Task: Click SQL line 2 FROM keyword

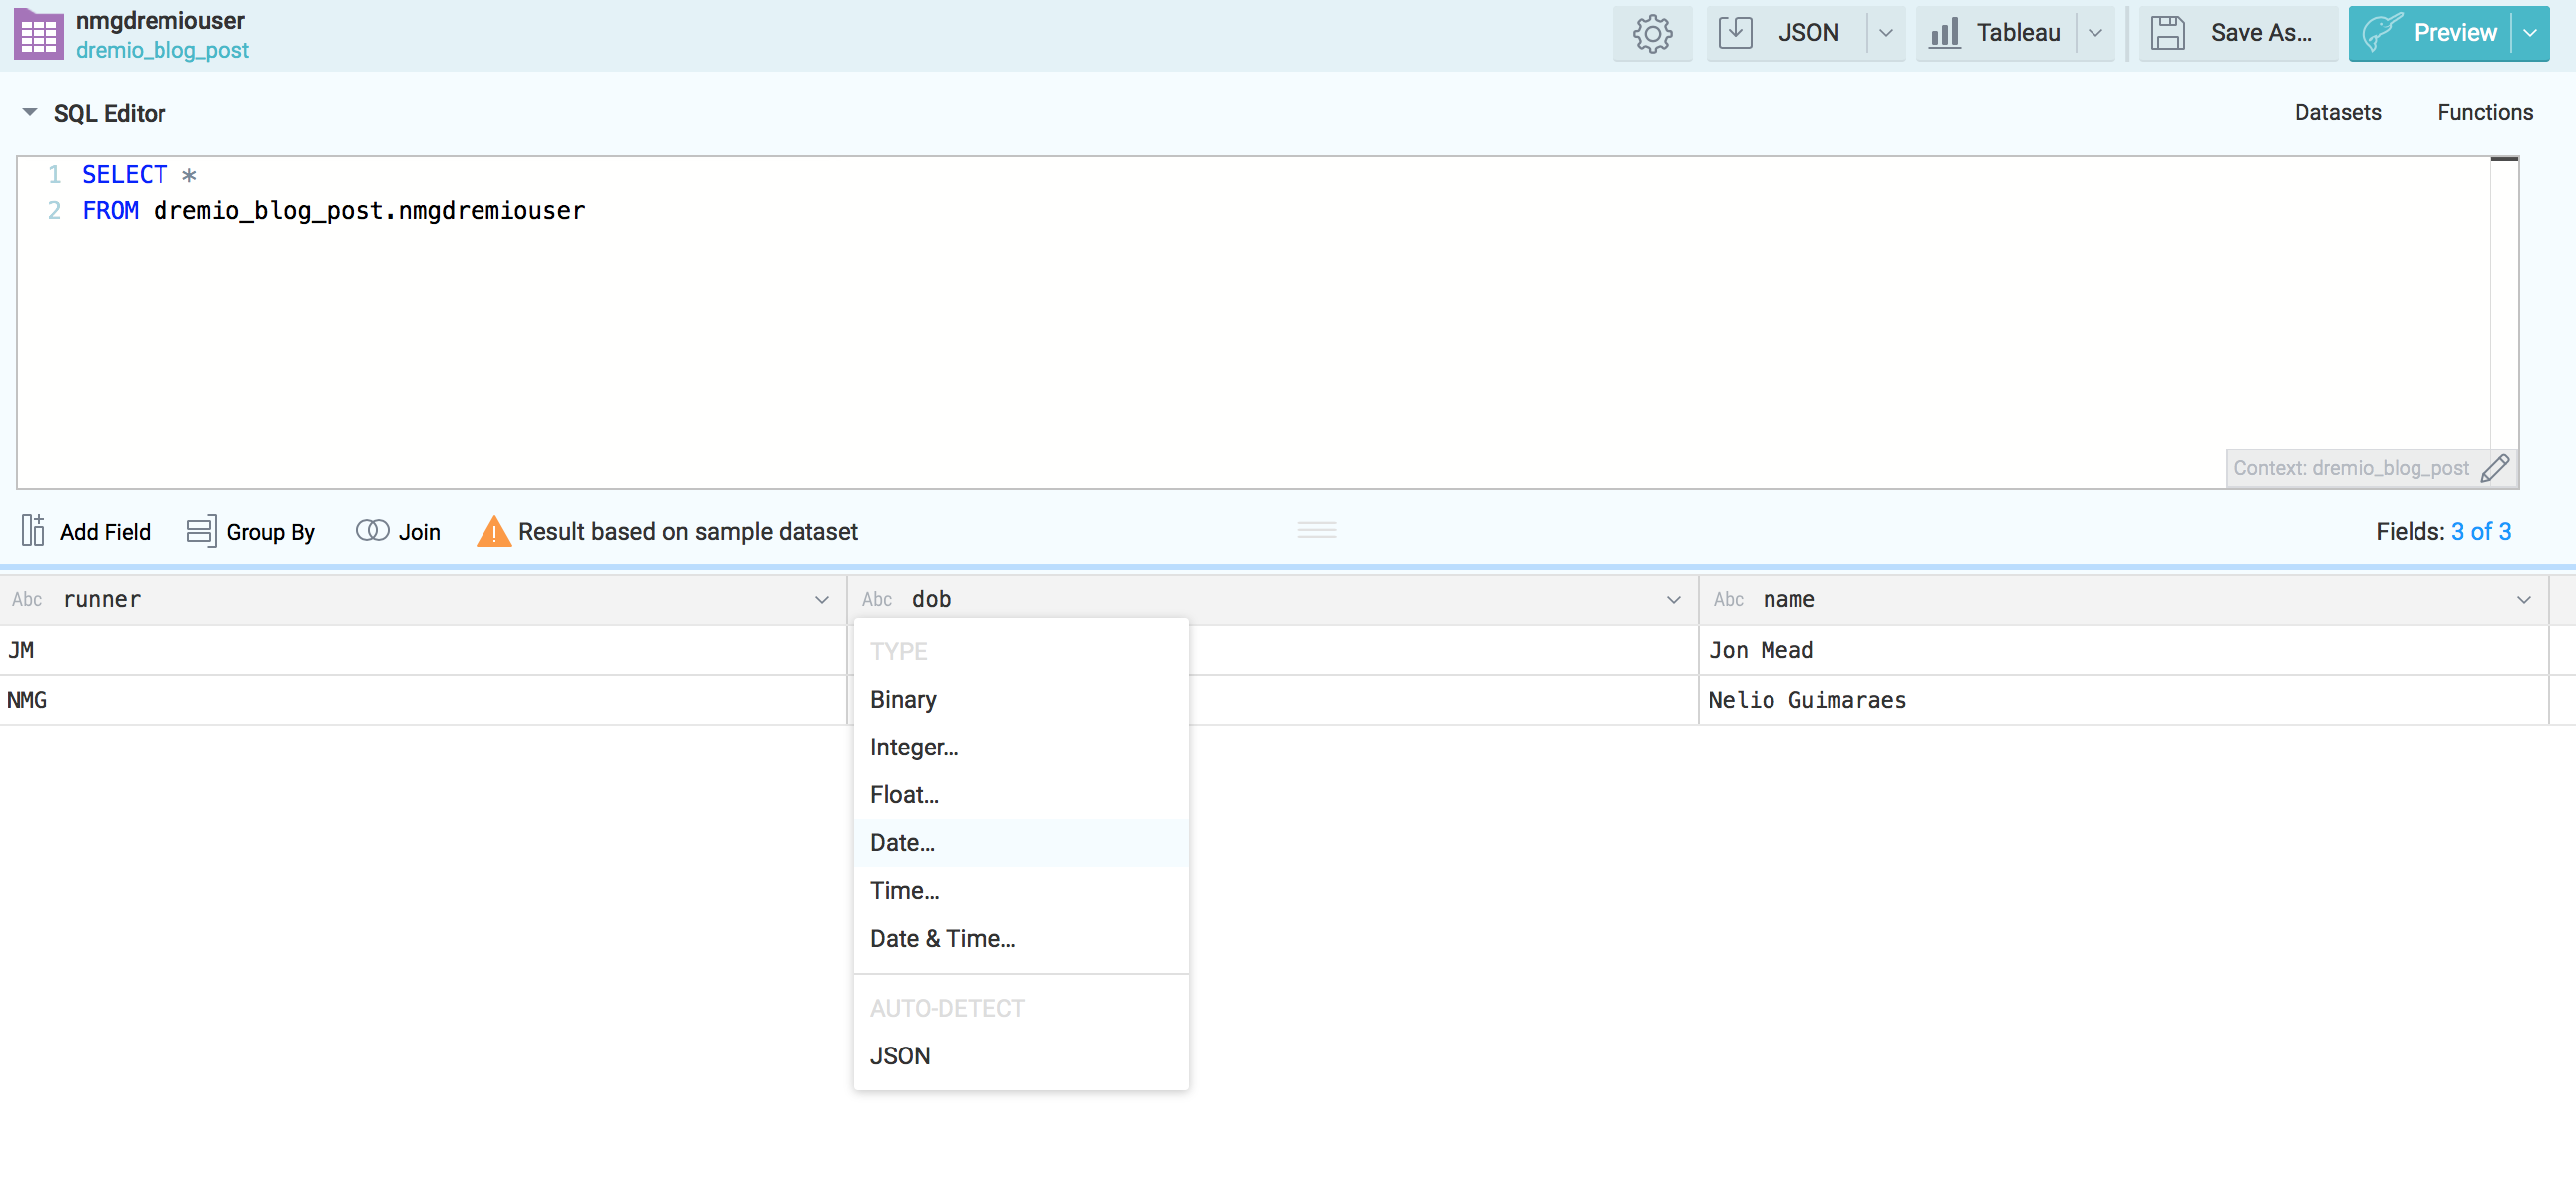Action: pos(110,211)
